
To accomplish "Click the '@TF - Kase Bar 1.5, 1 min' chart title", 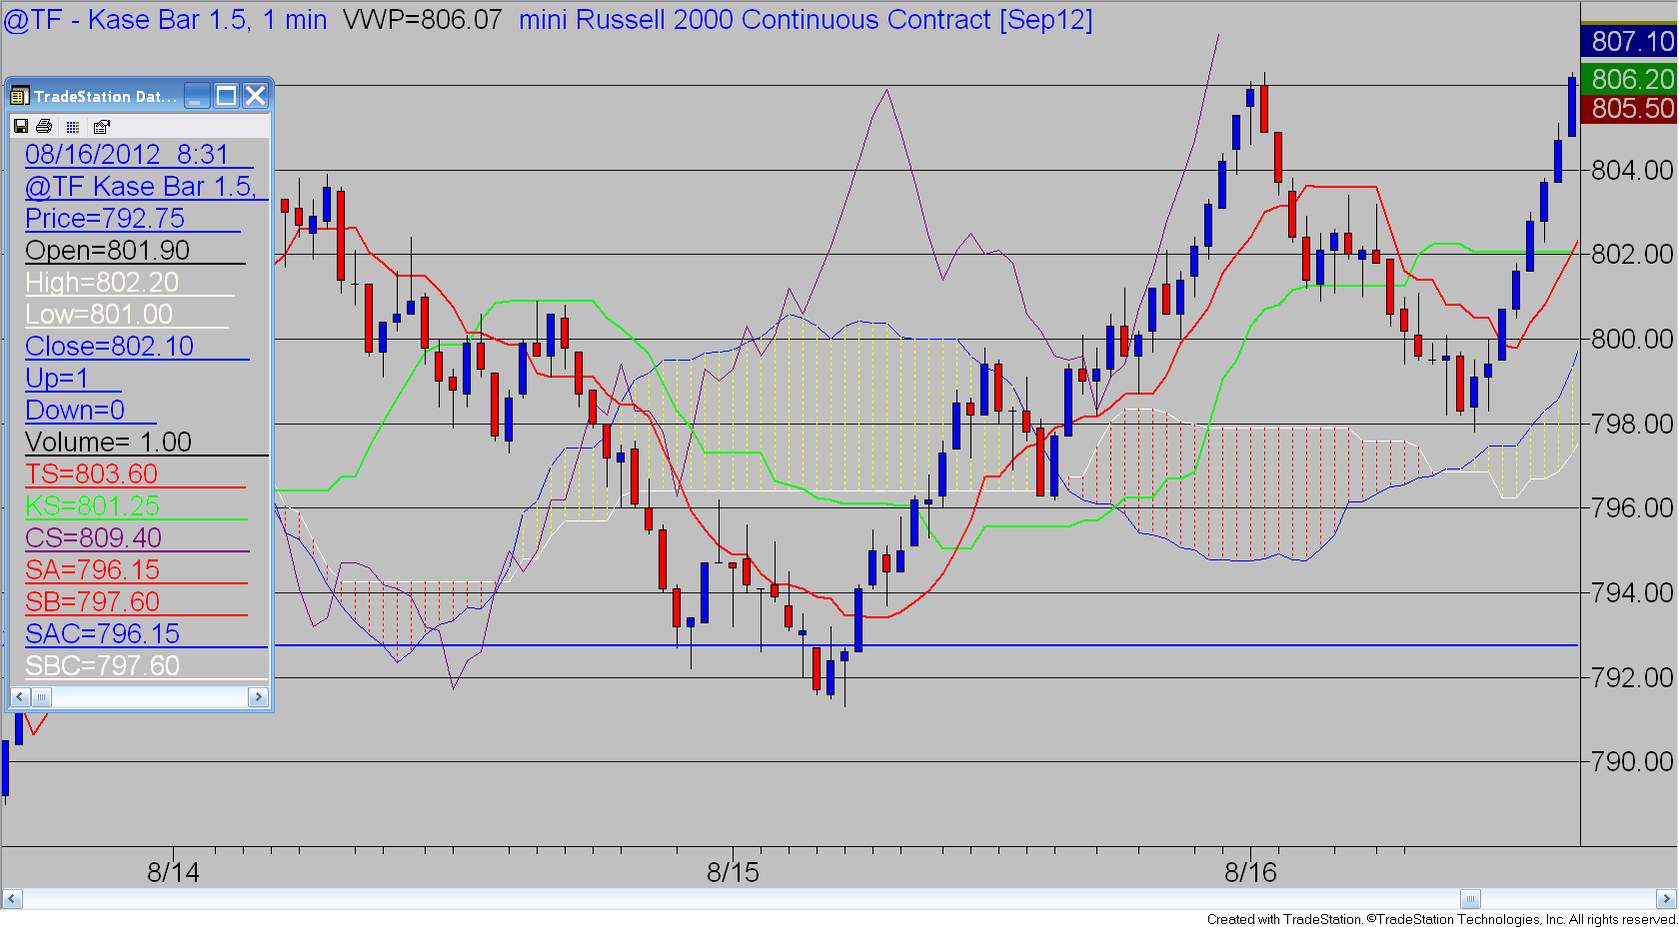I will coord(165,20).
